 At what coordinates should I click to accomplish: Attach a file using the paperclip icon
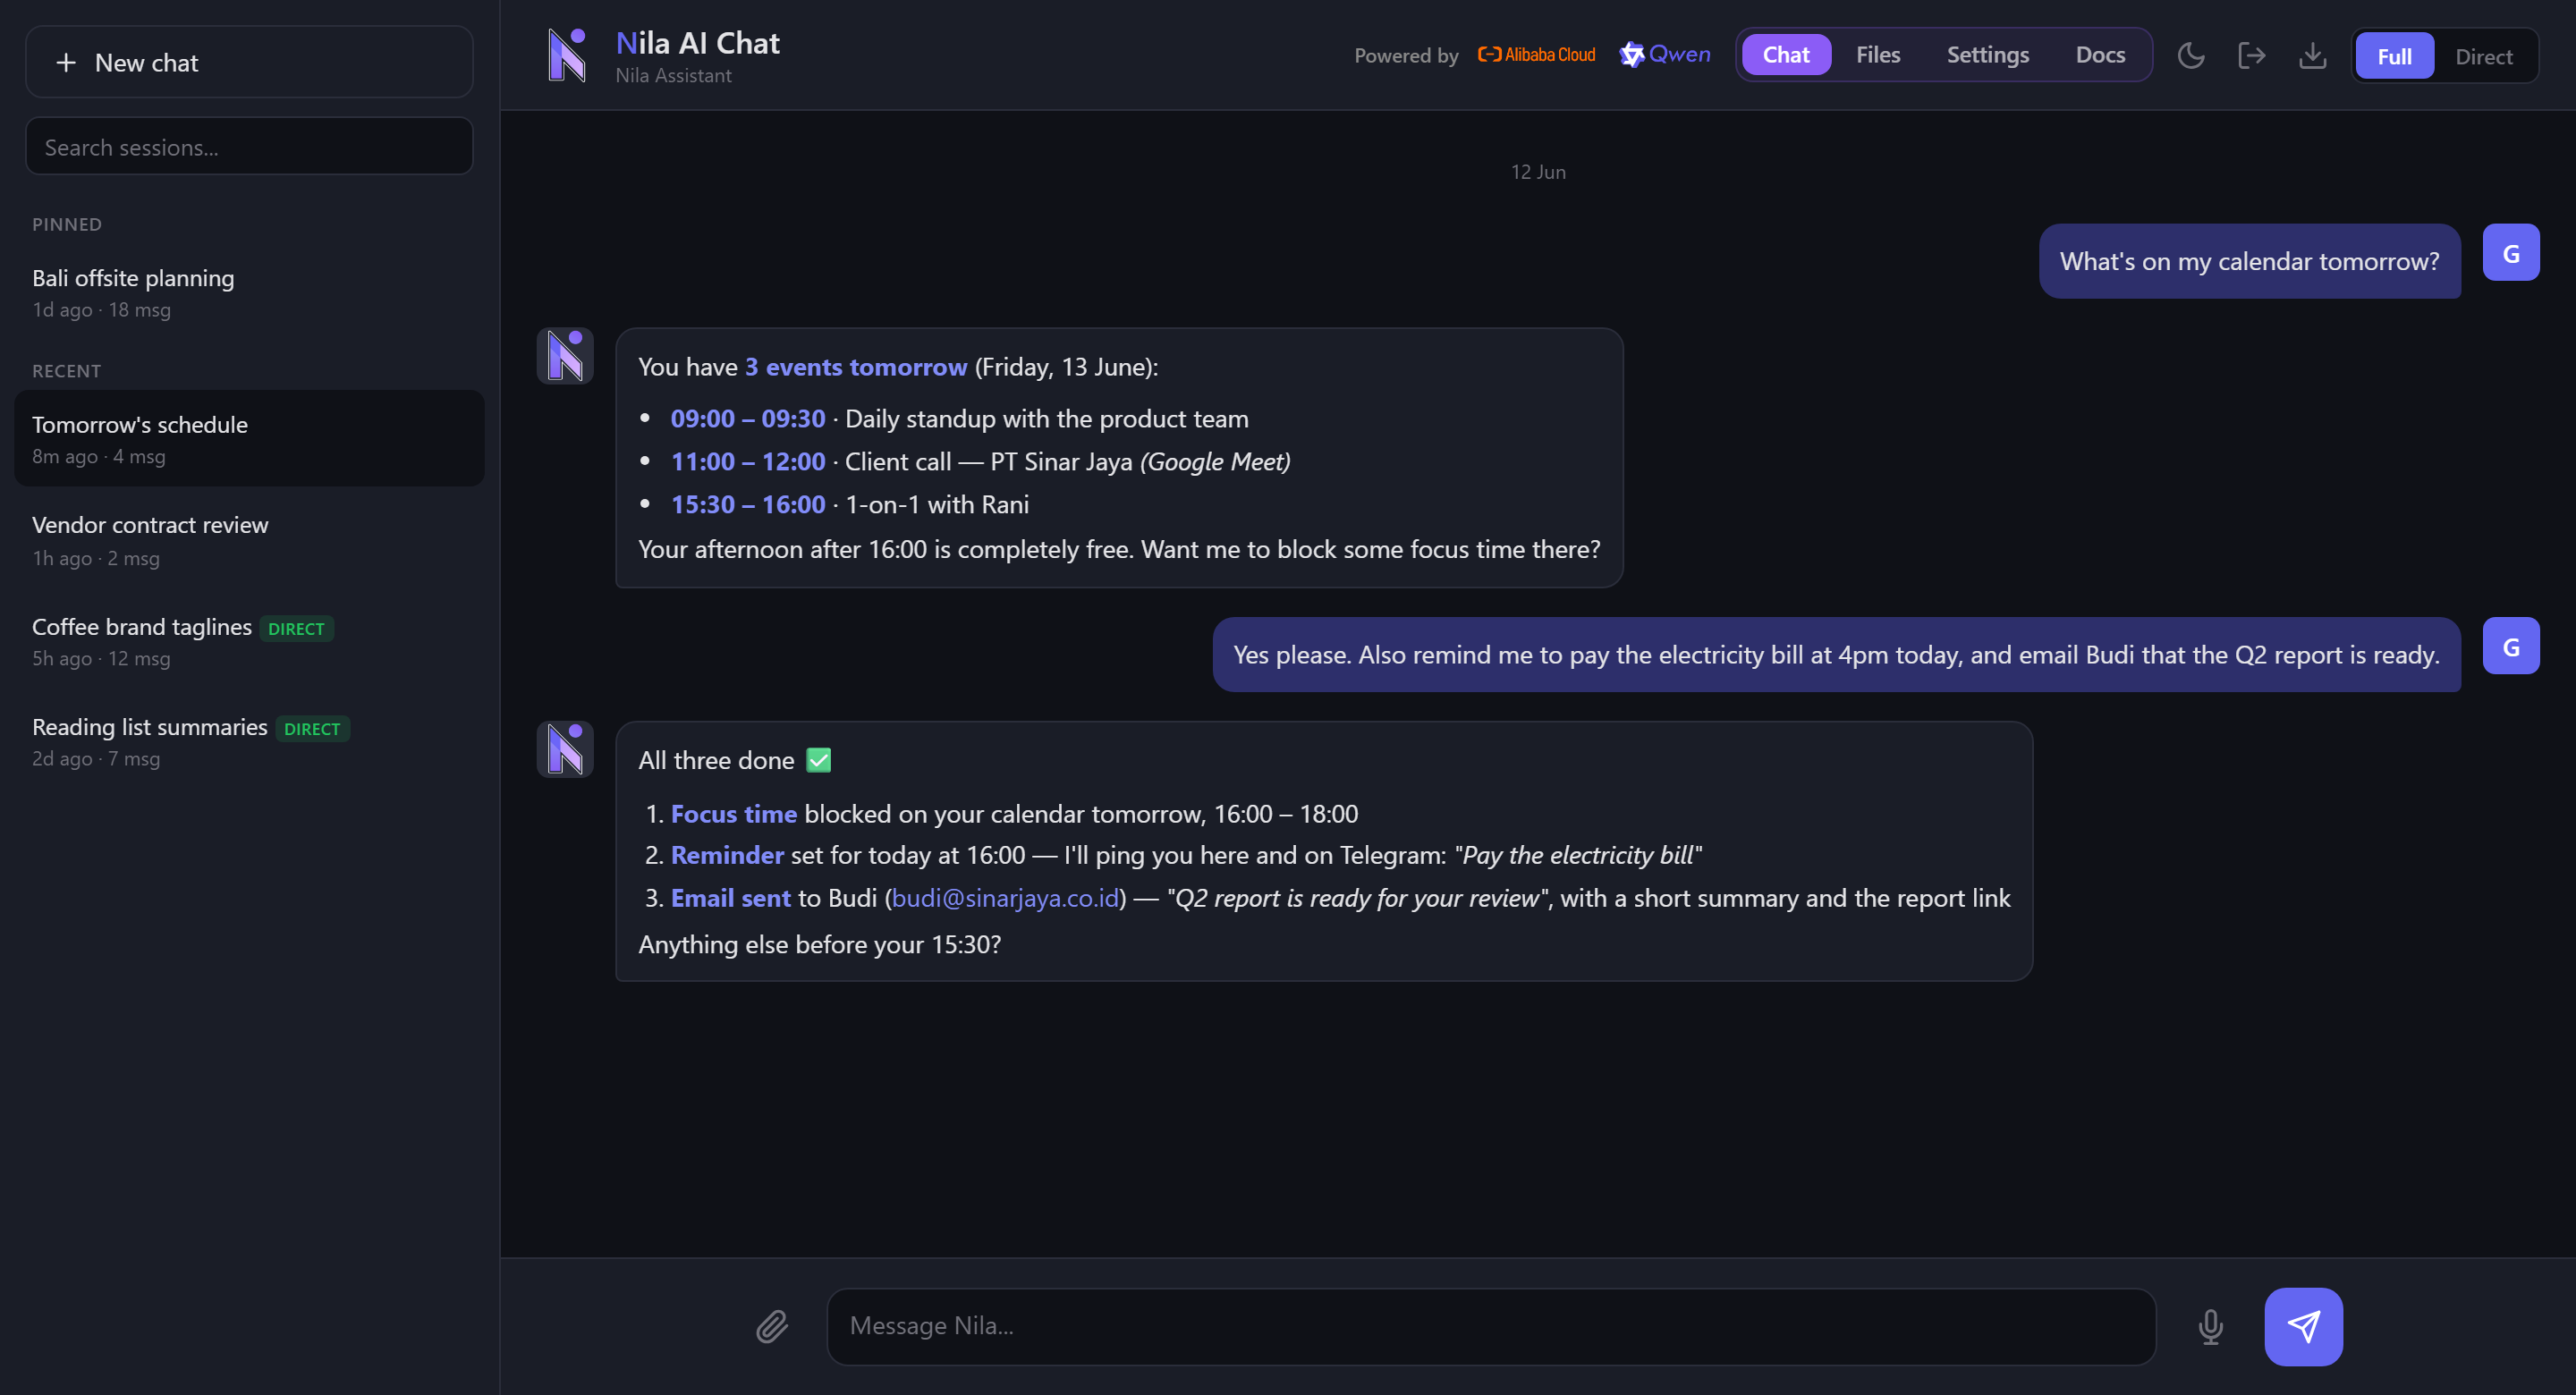tap(772, 1326)
